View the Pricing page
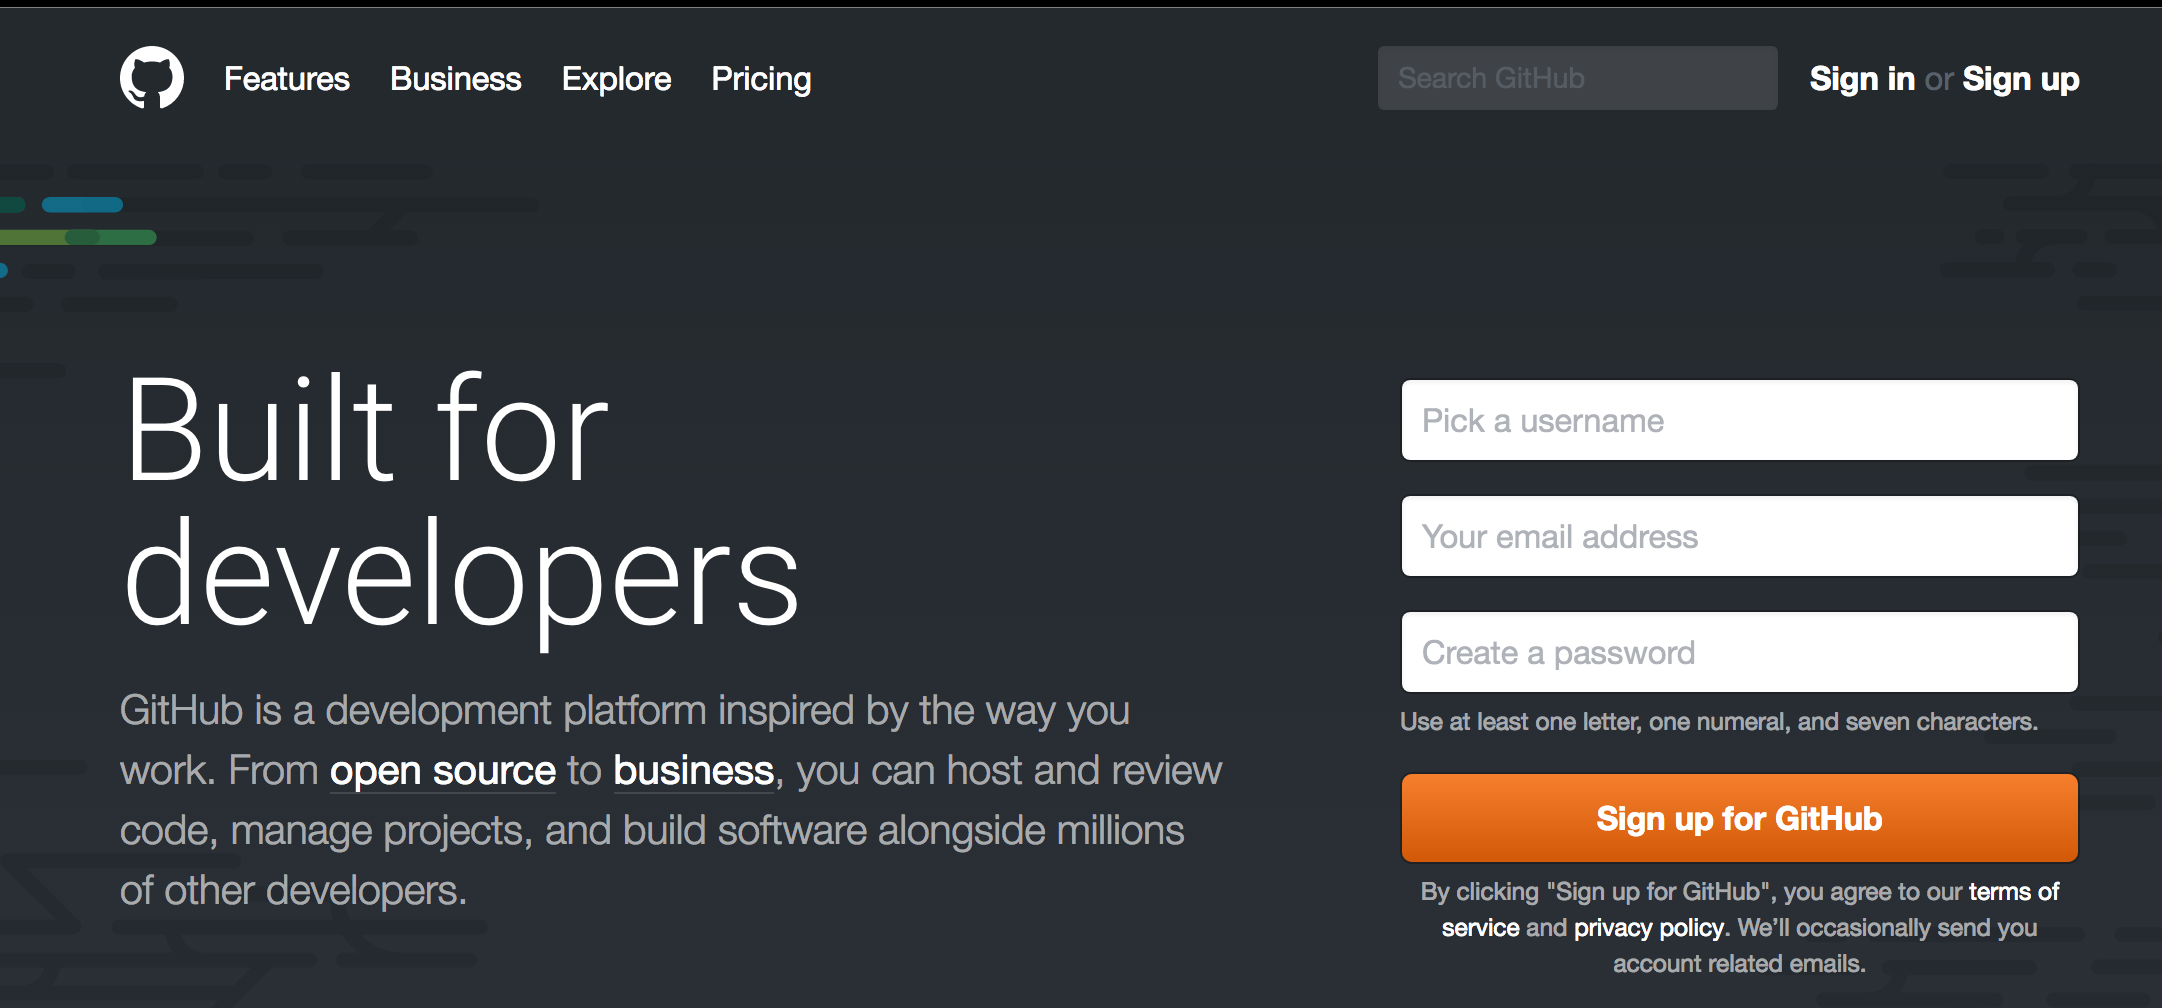2162x1008 pixels. pyautogui.click(x=761, y=79)
